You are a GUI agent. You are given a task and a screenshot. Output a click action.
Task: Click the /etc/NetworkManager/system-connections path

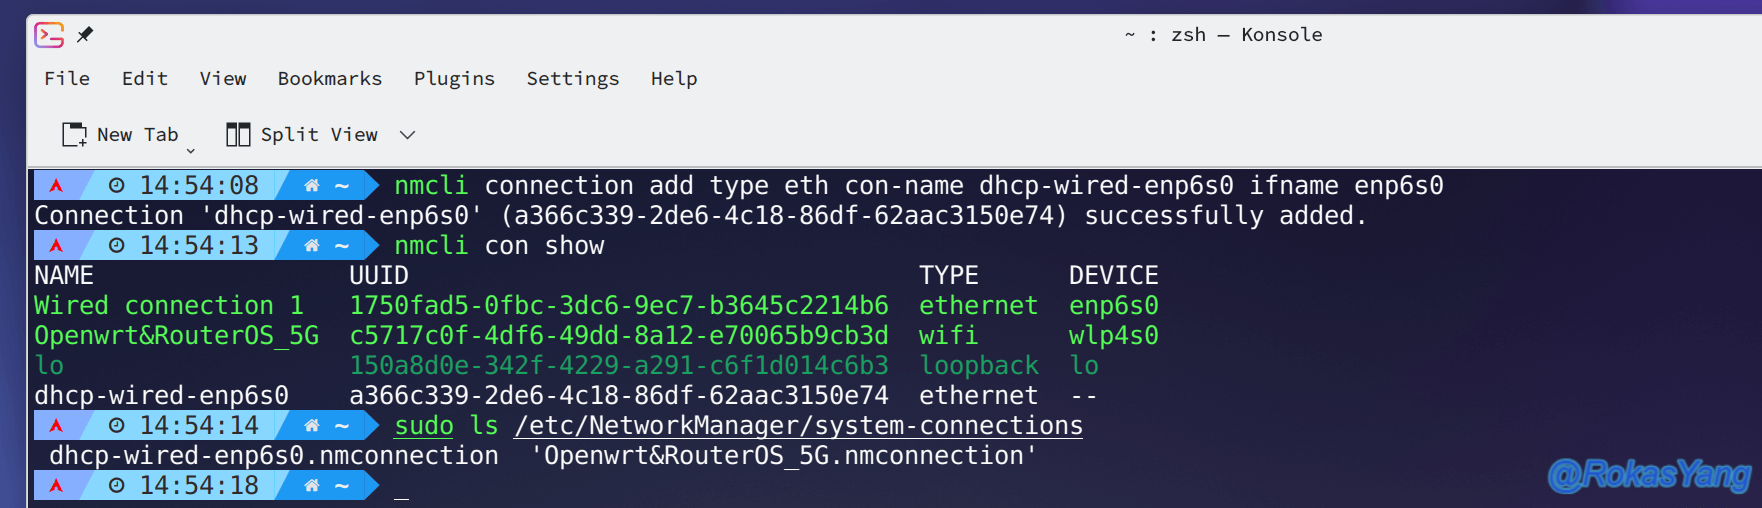(x=798, y=426)
